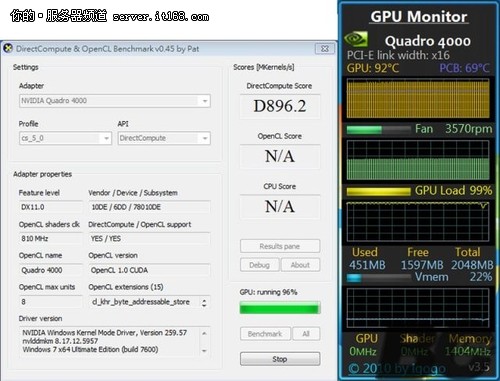Image resolution: width=500 pixels, height=381 pixels.
Task: Click the yellow temperature history graph
Action: [418, 99]
